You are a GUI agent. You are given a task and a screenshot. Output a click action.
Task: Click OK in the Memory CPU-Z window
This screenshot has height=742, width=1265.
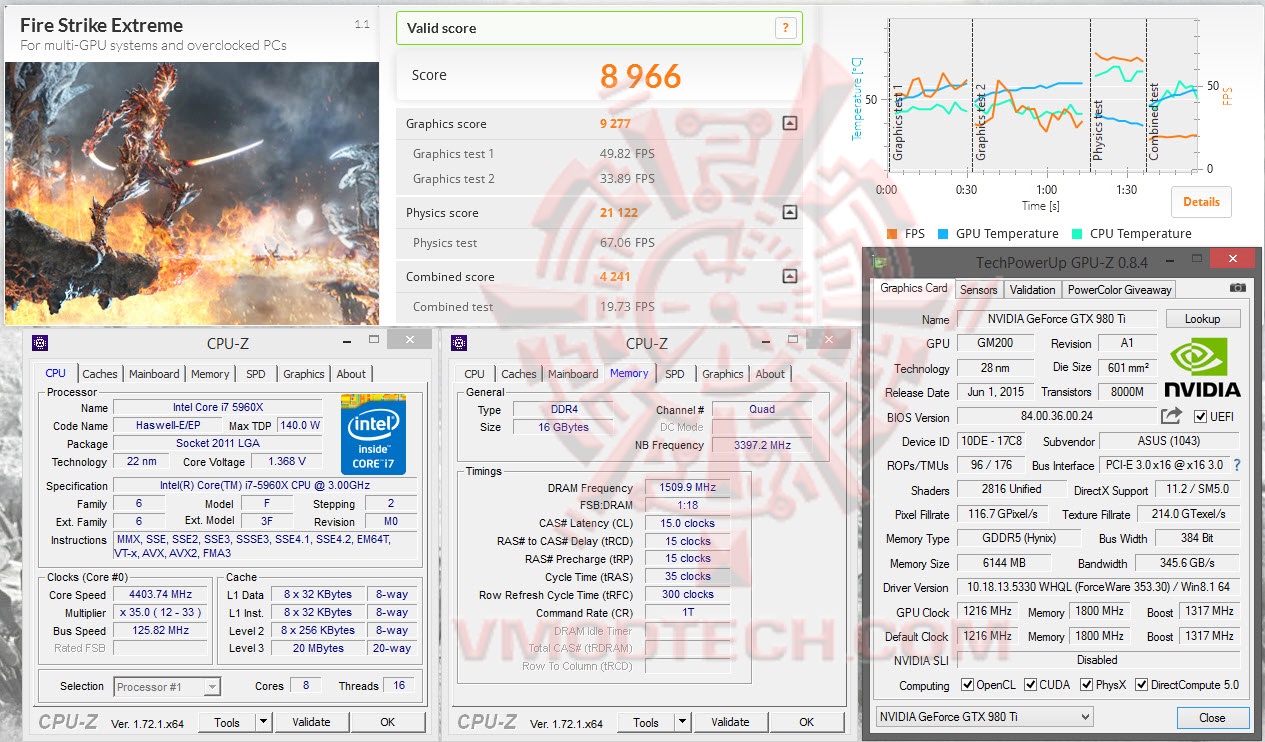tap(806, 722)
